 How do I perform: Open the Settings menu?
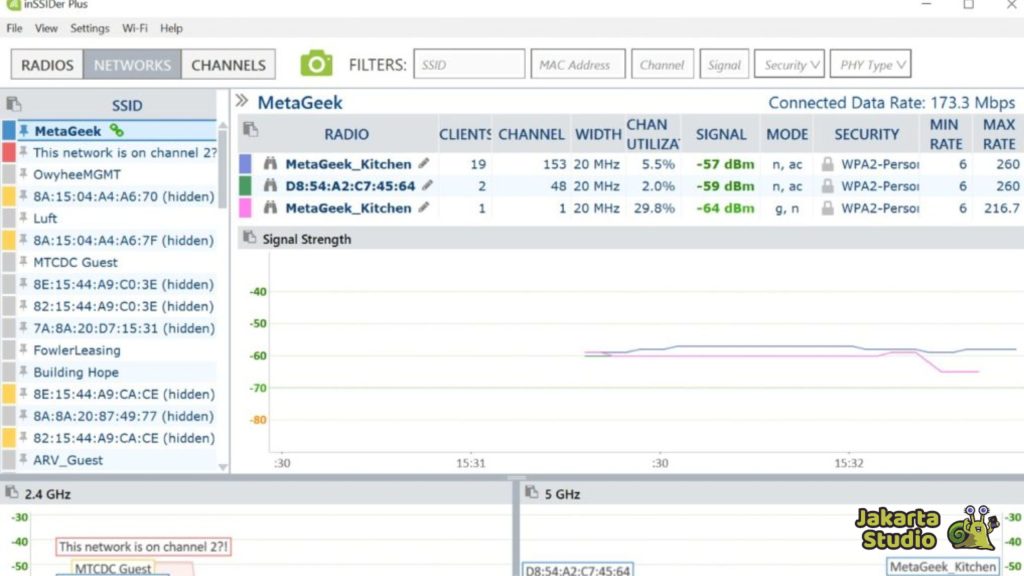[89, 28]
